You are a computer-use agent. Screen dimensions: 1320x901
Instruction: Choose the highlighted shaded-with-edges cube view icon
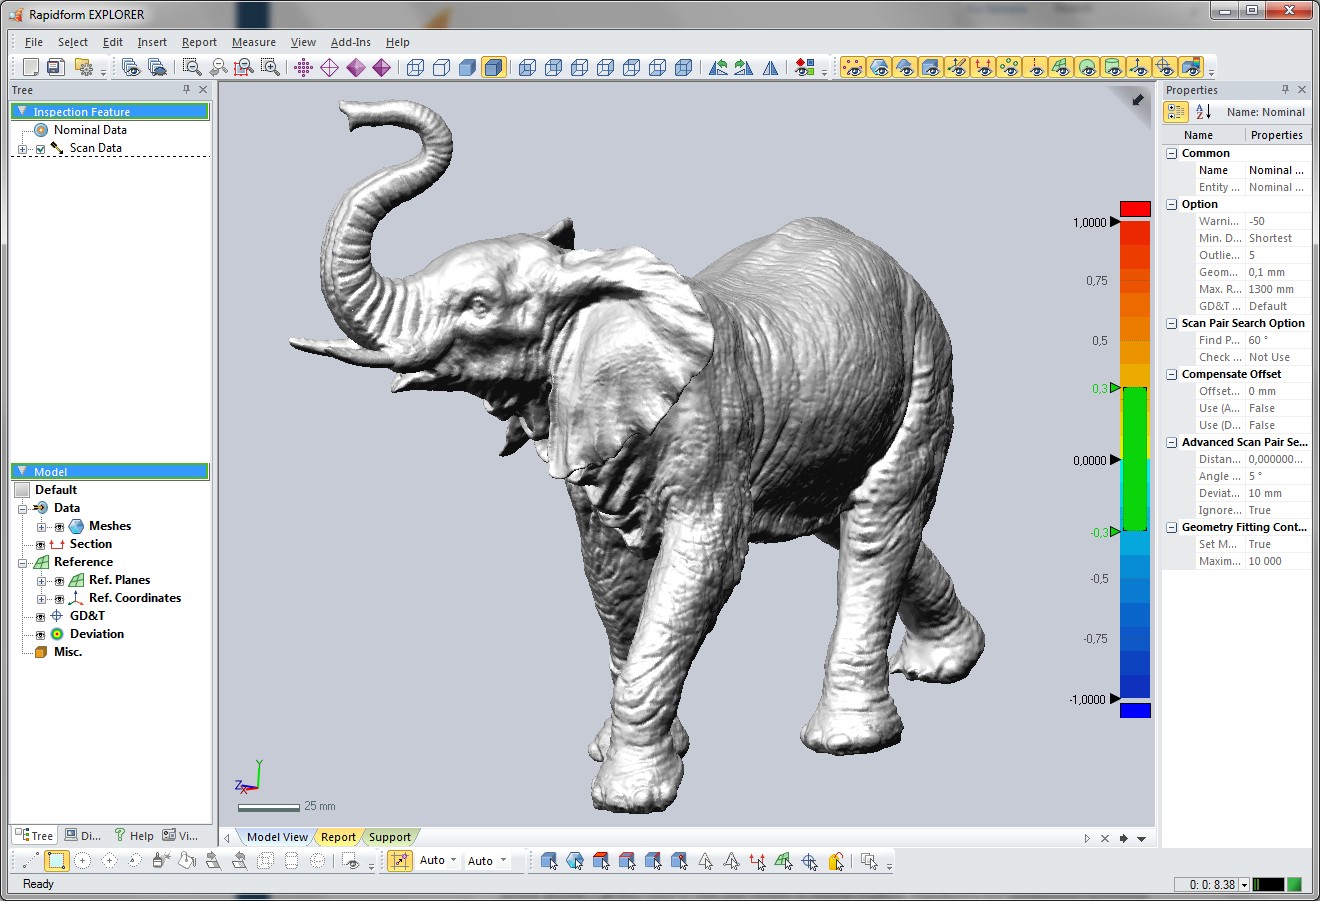point(493,67)
